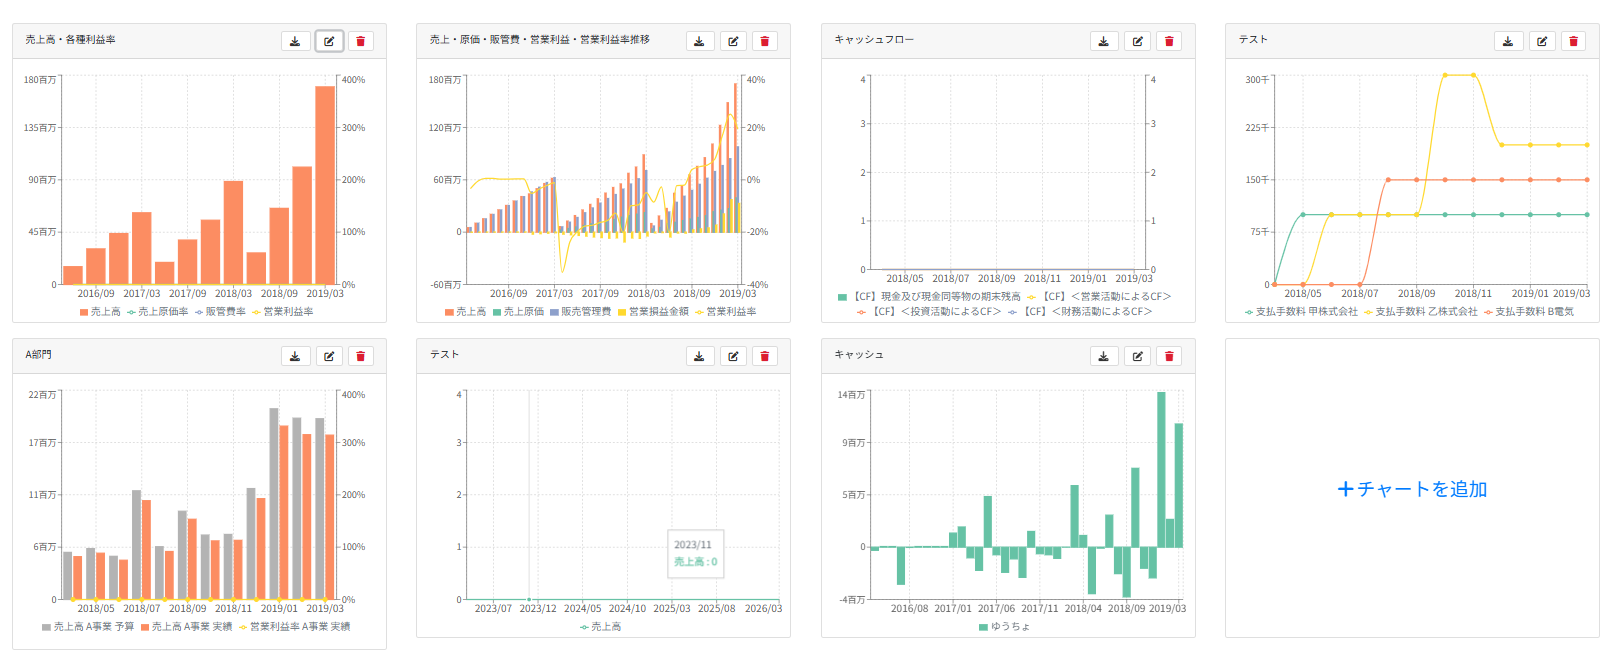Edit the キャッシュフロー chart

pos(1137,41)
